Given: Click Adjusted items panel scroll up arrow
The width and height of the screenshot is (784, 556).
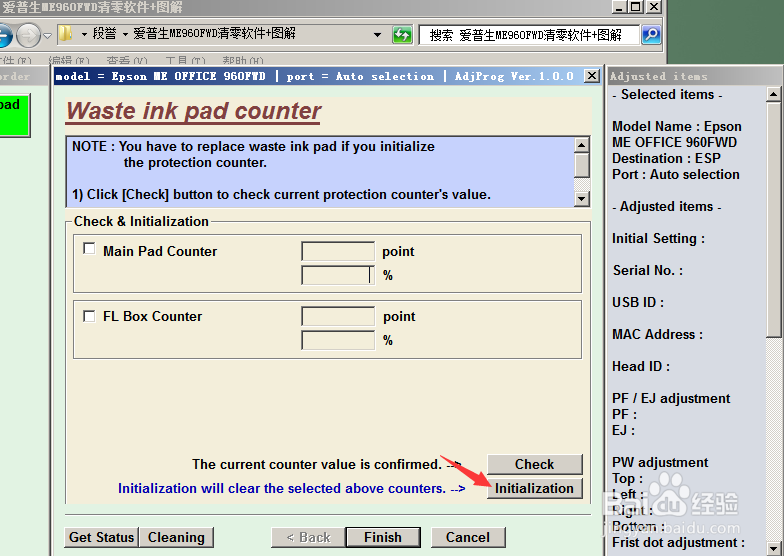Looking at the screenshot, I should (x=774, y=94).
